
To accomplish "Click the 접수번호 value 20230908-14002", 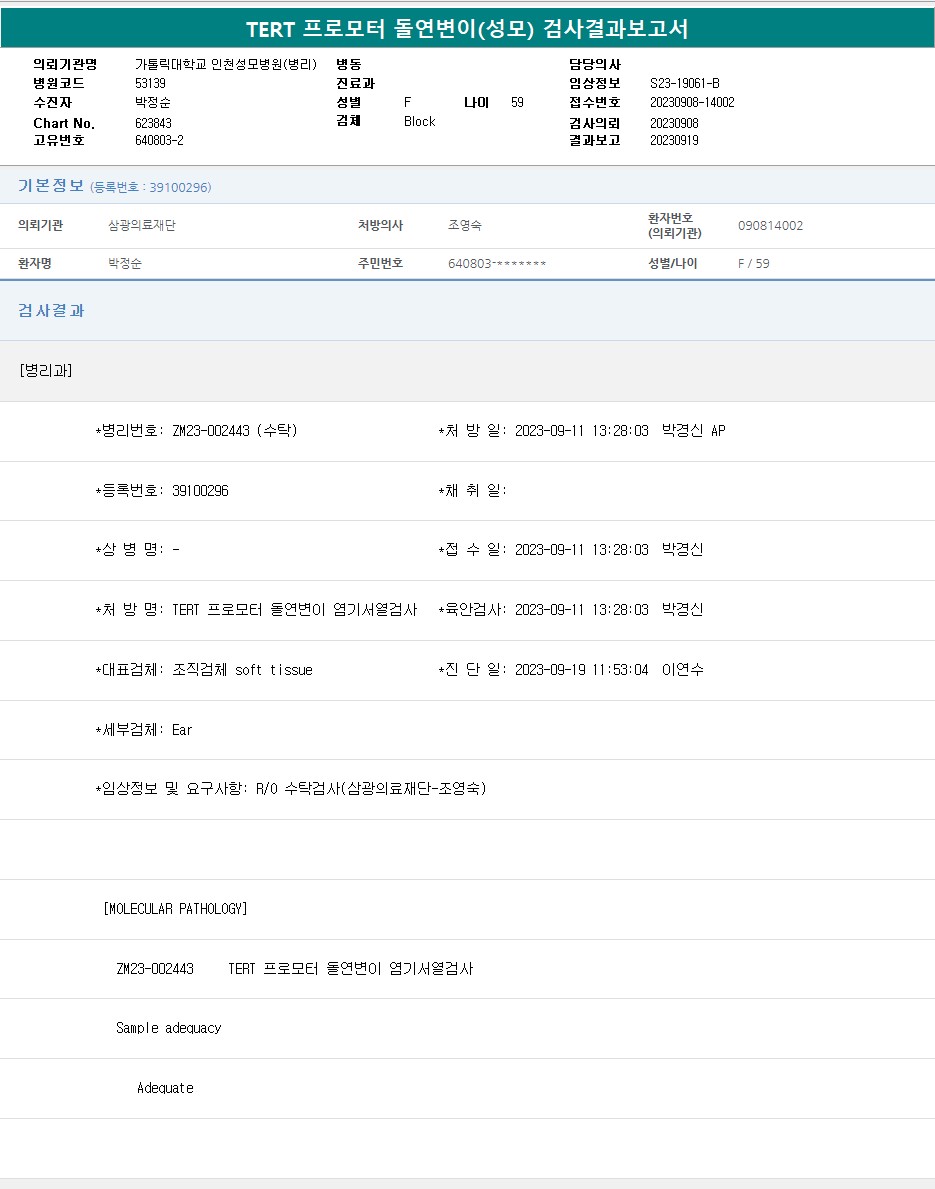I will tap(692, 102).
